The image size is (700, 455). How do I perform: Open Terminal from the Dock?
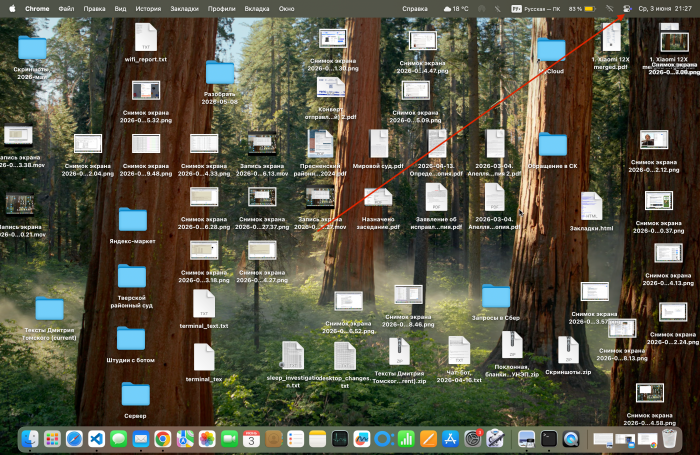coord(549,439)
